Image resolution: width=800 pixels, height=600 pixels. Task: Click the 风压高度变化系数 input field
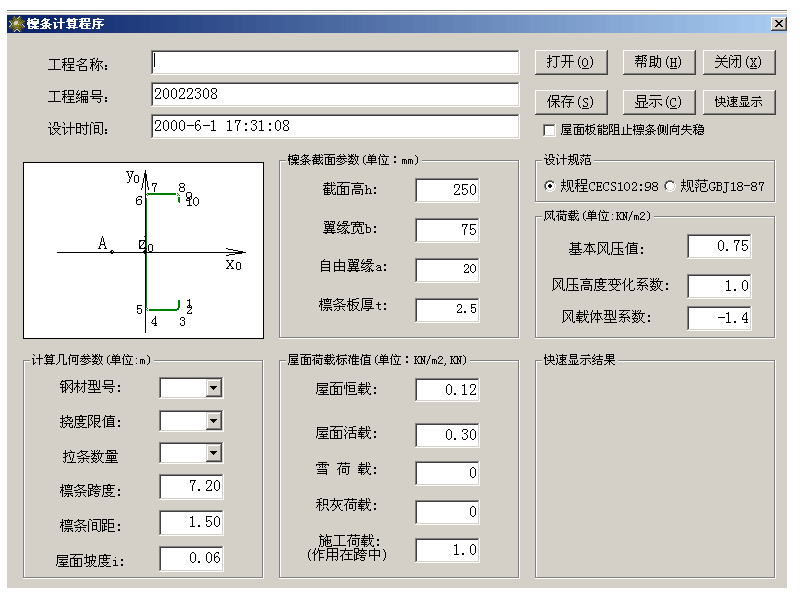tap(719, 286)
